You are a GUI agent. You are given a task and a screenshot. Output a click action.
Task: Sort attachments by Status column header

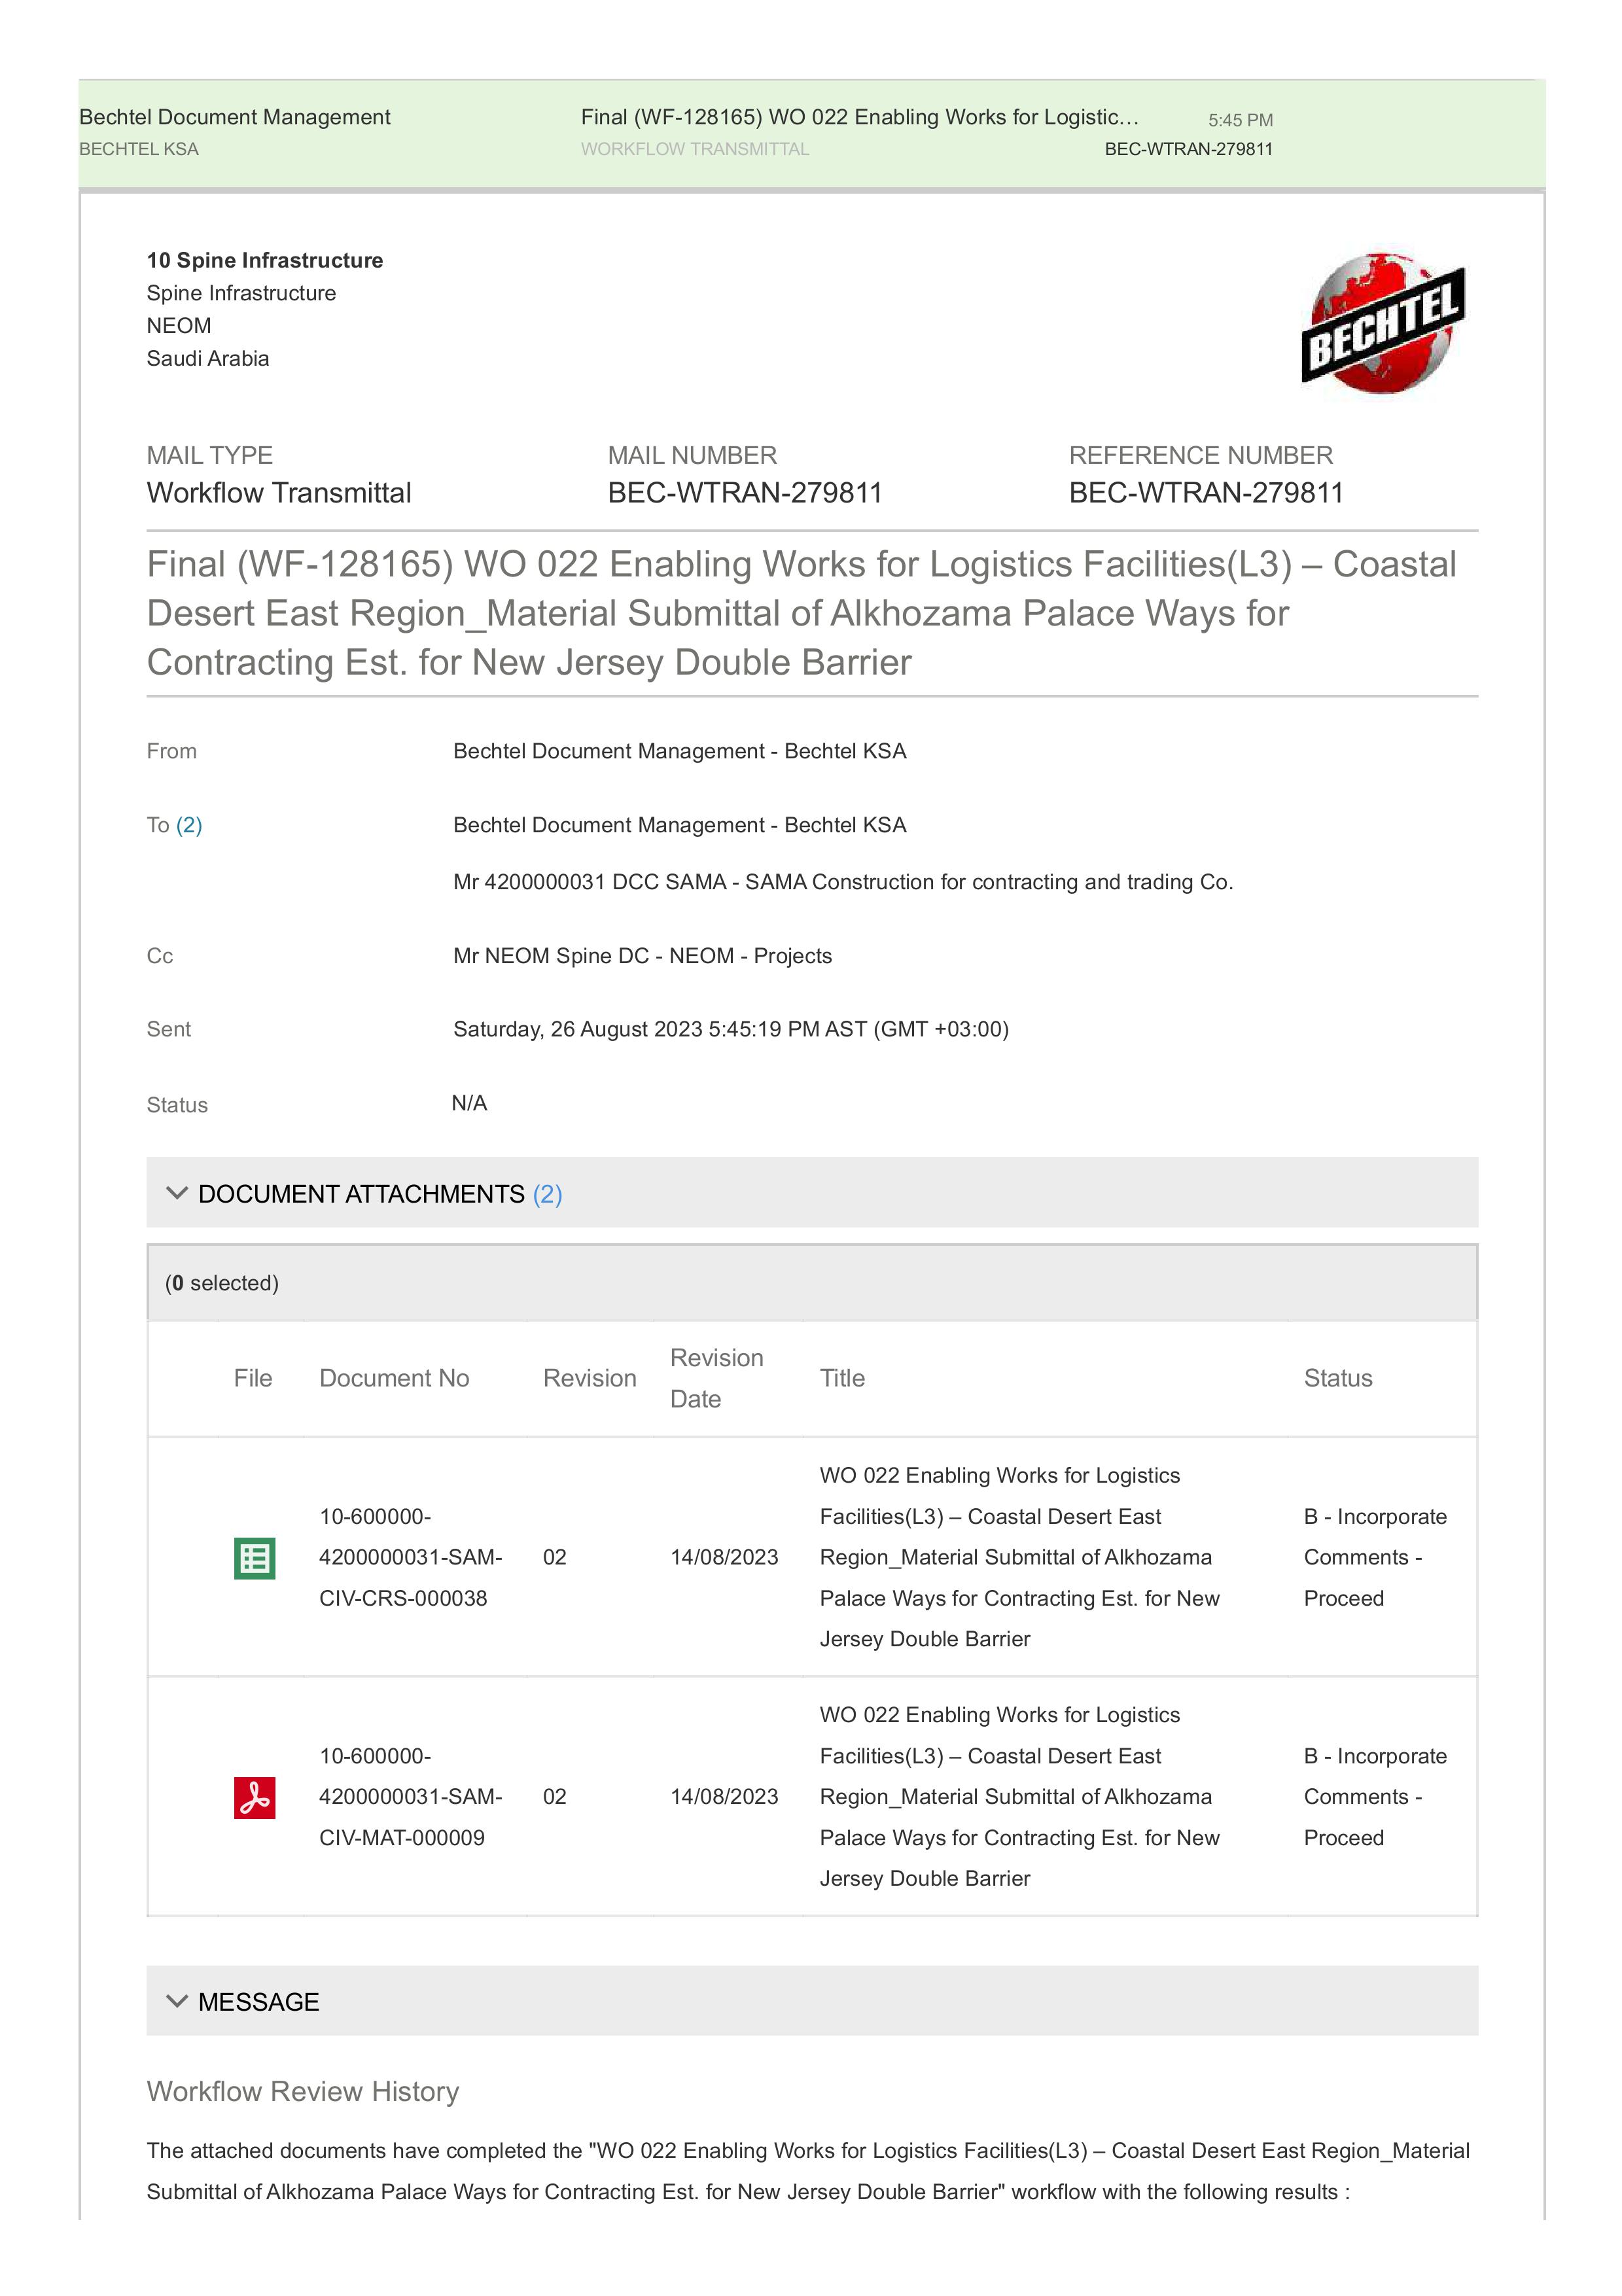click(1338, 1378)
